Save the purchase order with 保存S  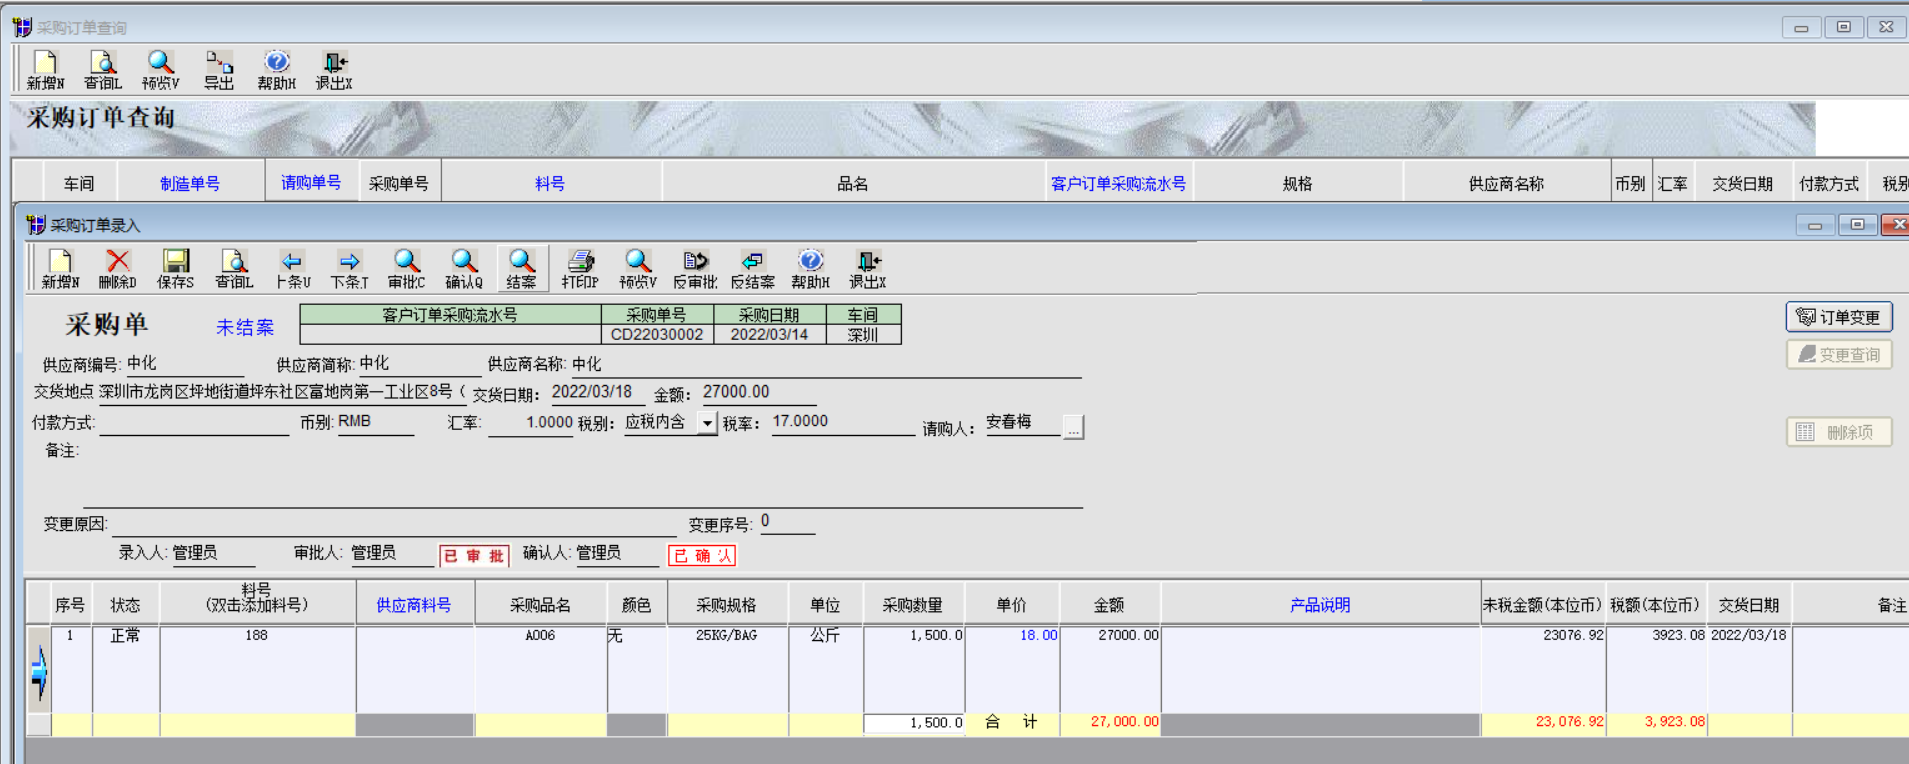pos(175,268)
